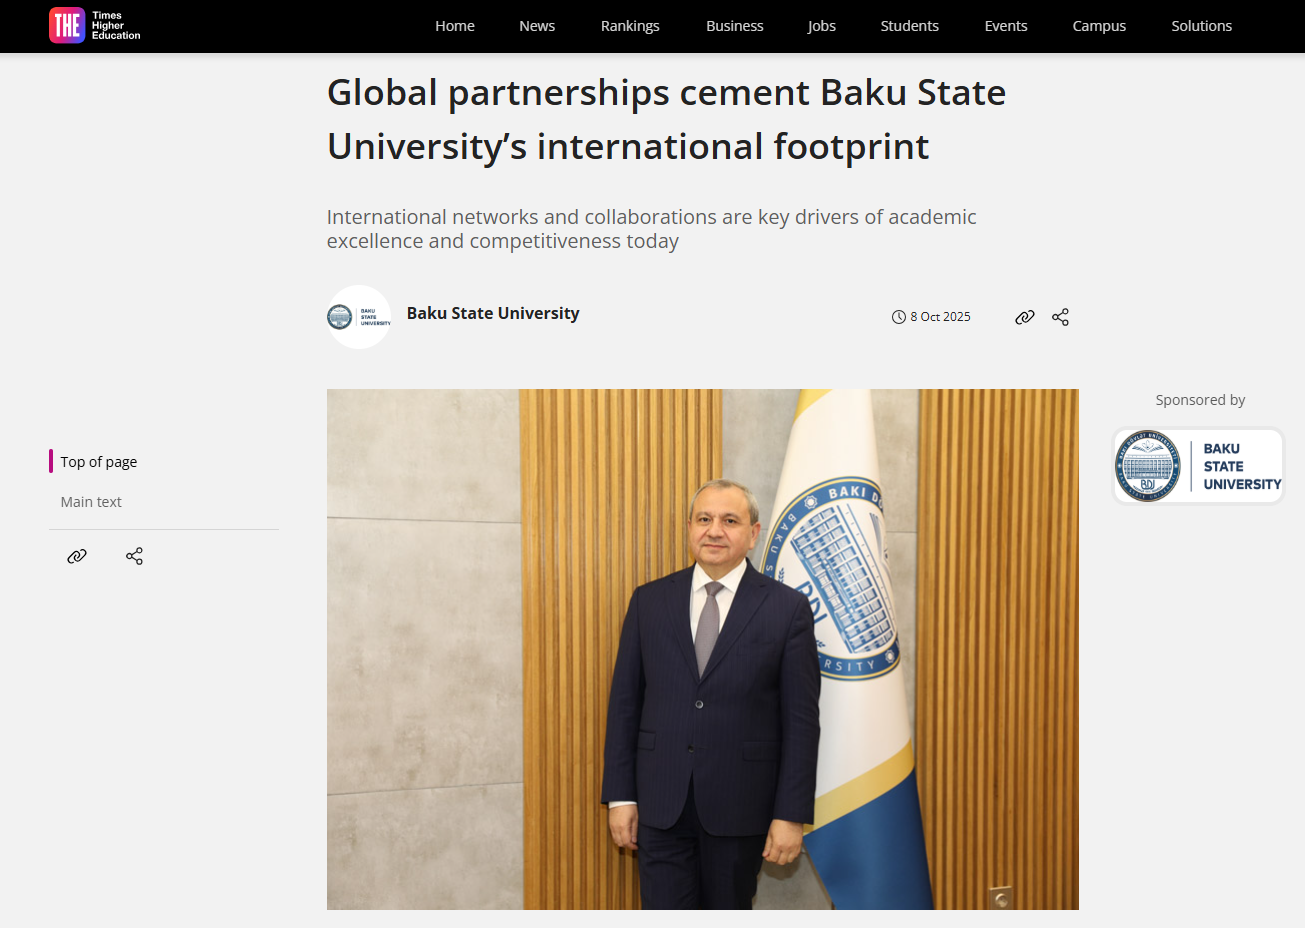Expand the Students navigation menu
The width and height of the screenshot is (1305, 928).
click(909, 26)
